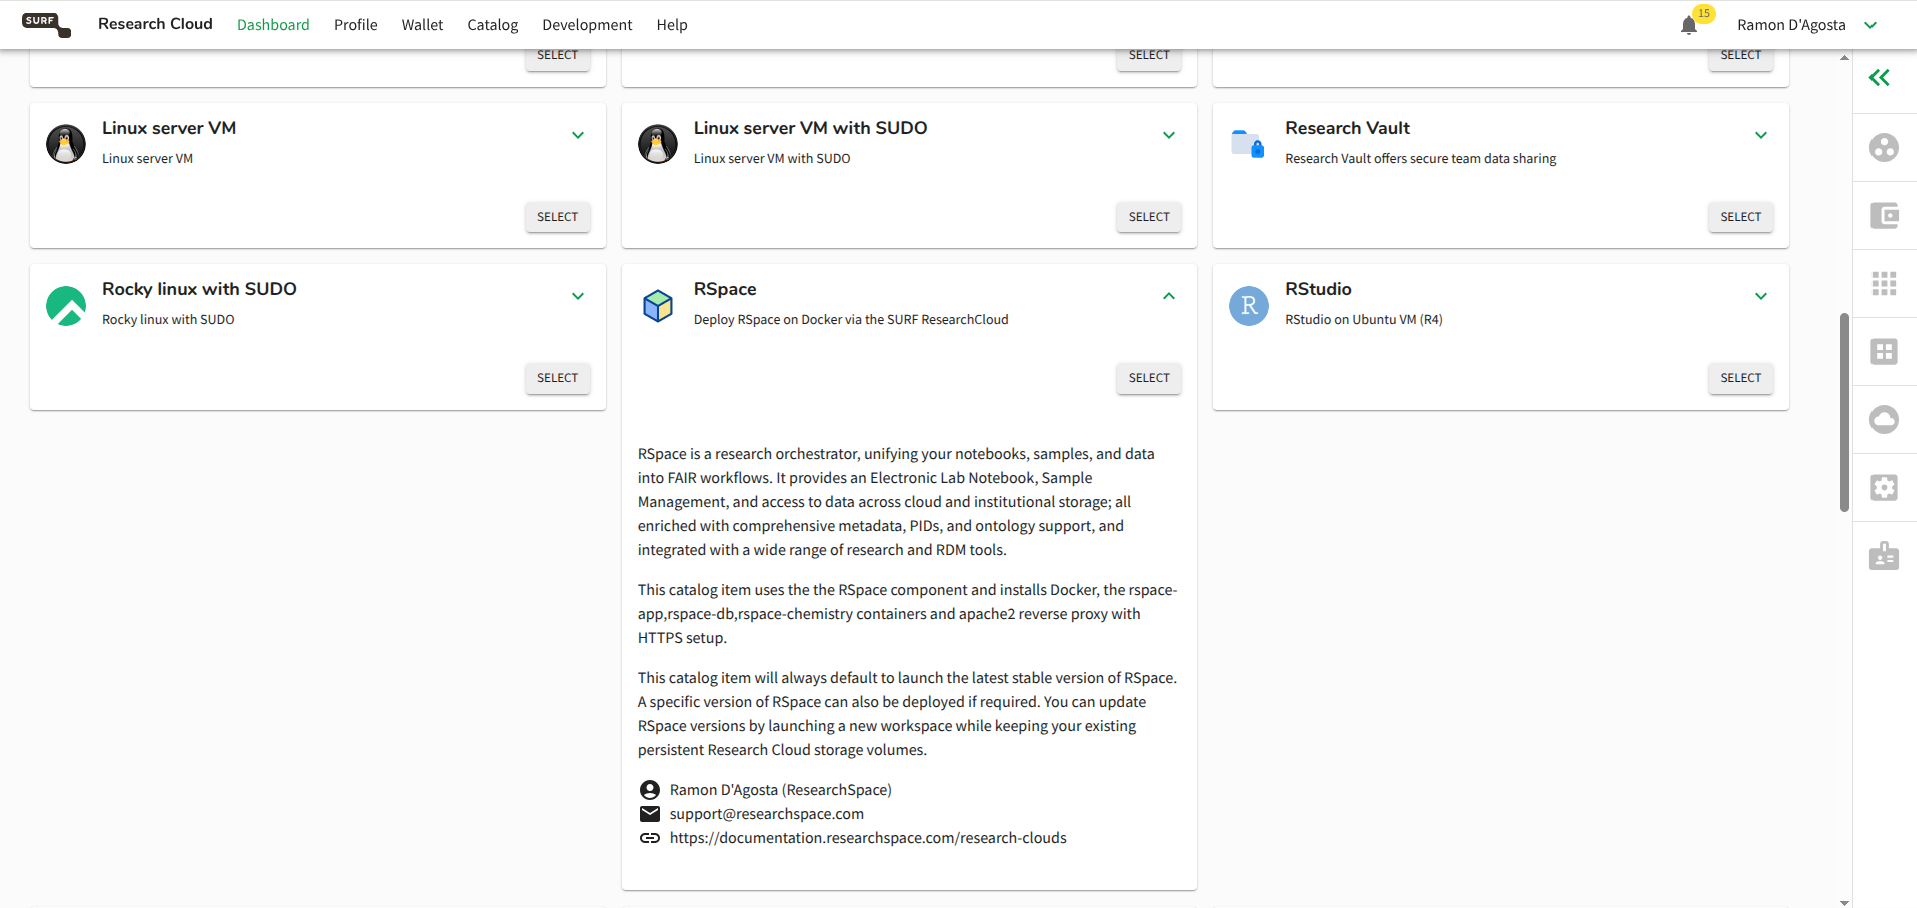This screenshot has width=1917, height=908.
Task: Go to the Dashboard menu
Action: [273, 25]
